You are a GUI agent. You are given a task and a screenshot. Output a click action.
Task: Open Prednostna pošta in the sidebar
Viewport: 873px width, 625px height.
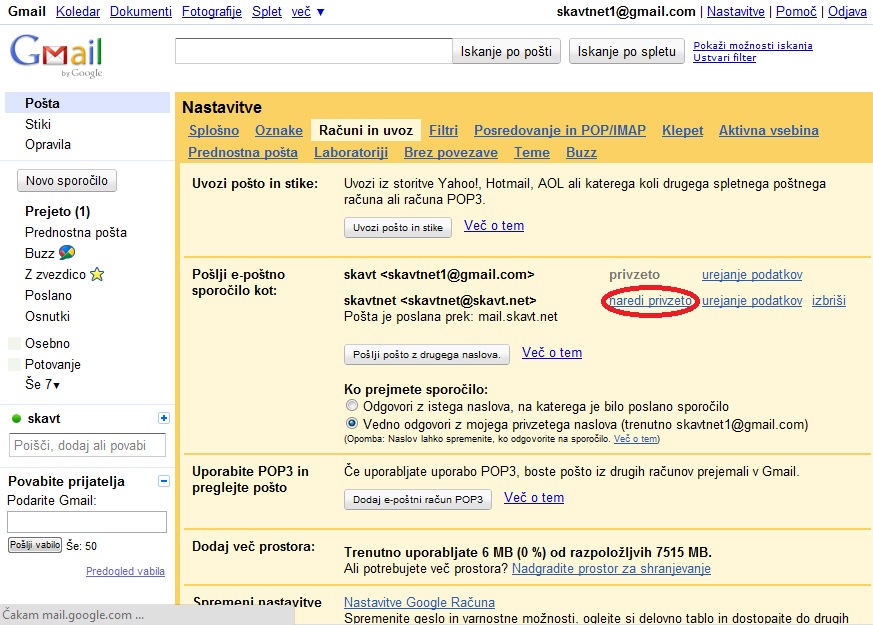point(76,232)
